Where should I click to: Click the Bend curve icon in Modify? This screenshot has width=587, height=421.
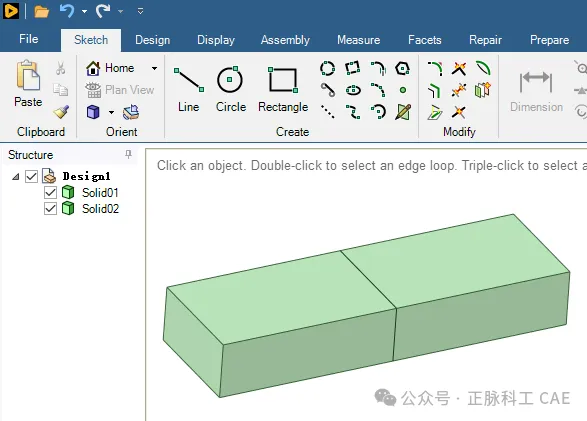pos(483,68)
